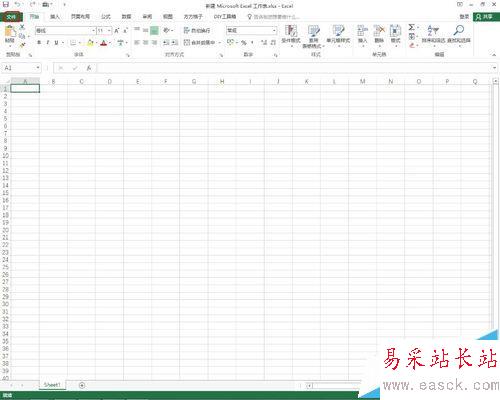Open the Font group dialog launcher

(x=128, y=55)
